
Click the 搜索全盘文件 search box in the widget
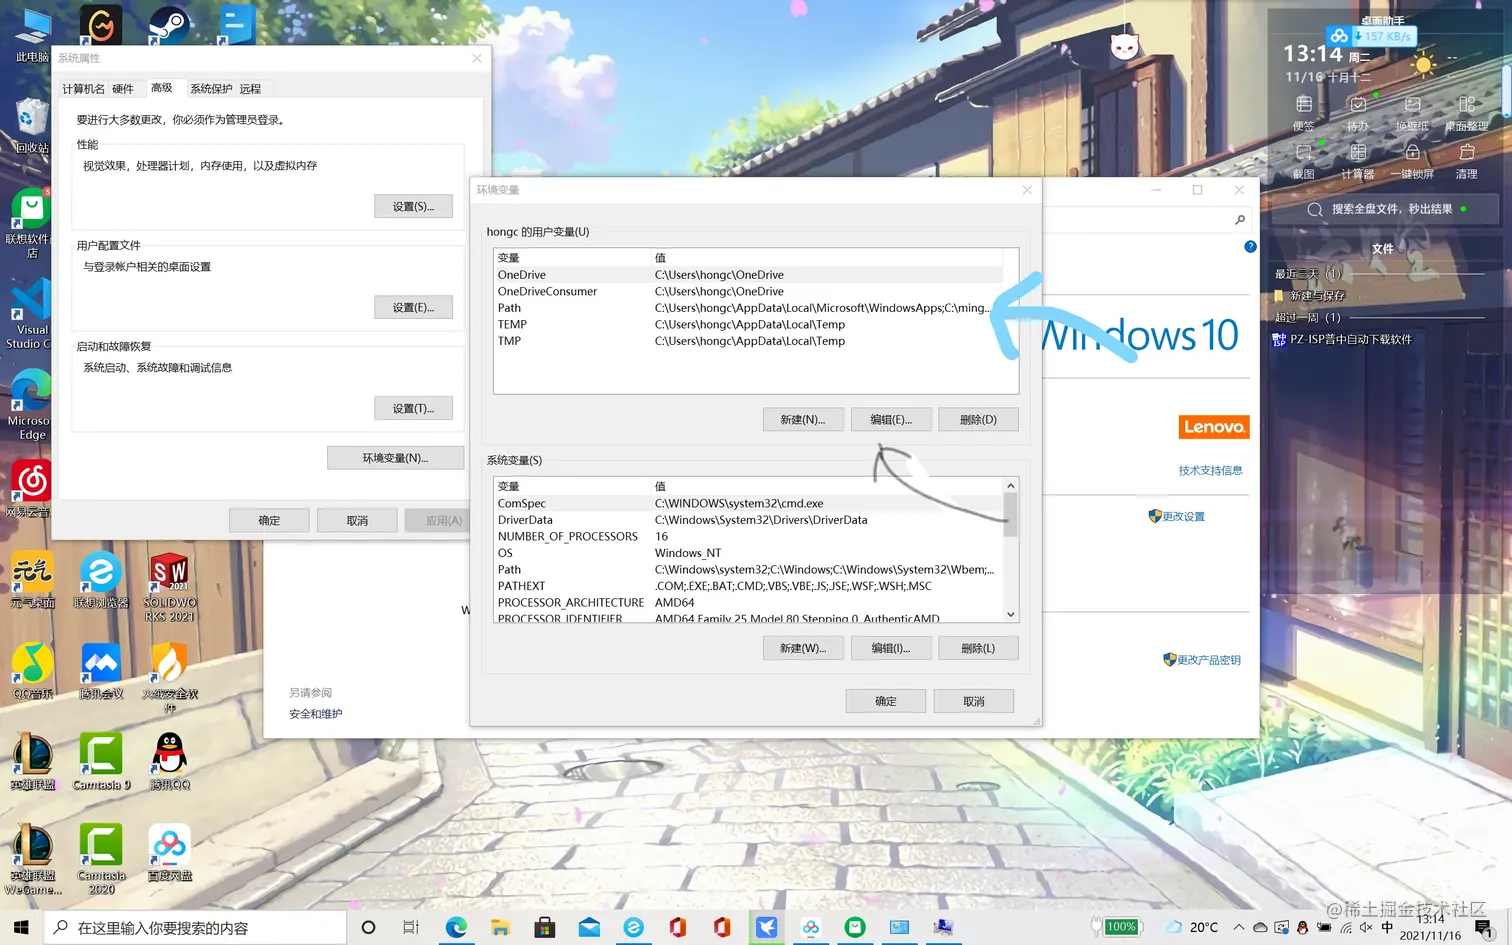[1385, 209]
